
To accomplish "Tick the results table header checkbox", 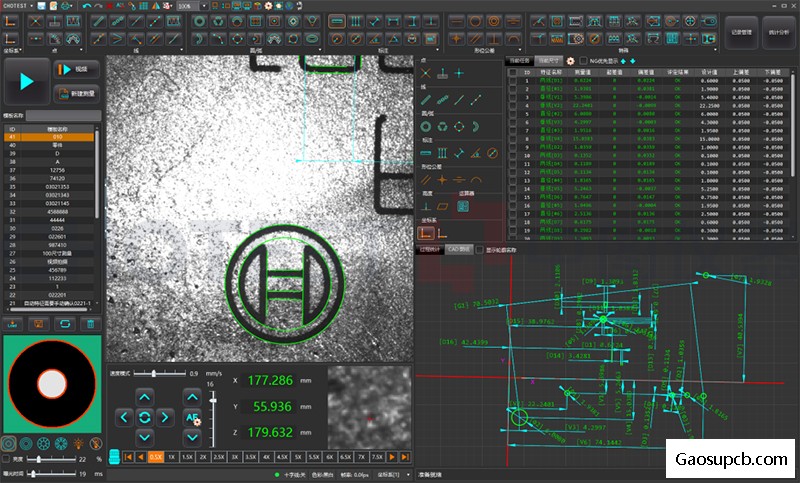I will click(x=513, y=72).
